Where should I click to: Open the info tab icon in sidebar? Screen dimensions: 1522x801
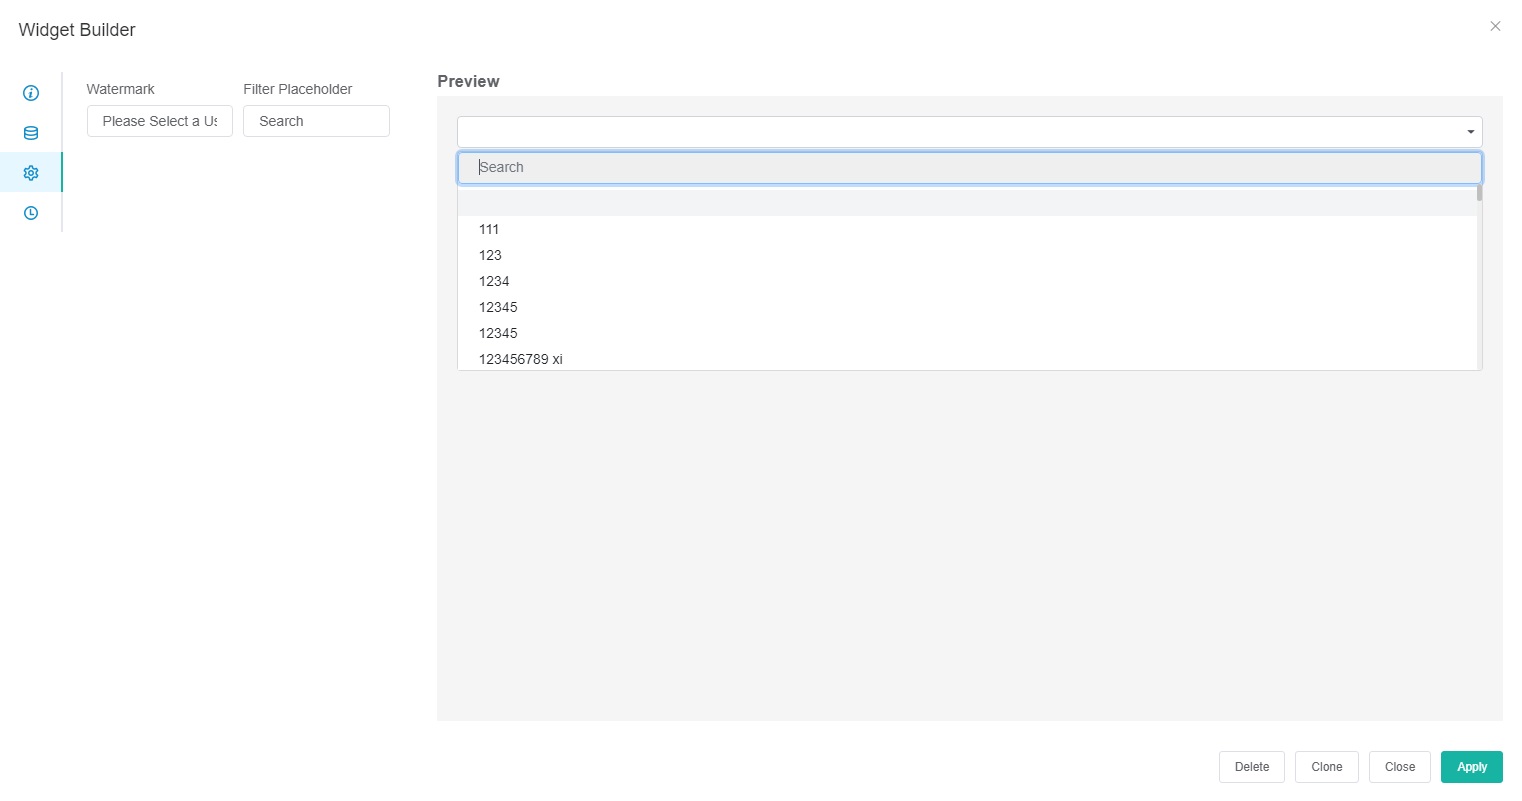point(31,93)
